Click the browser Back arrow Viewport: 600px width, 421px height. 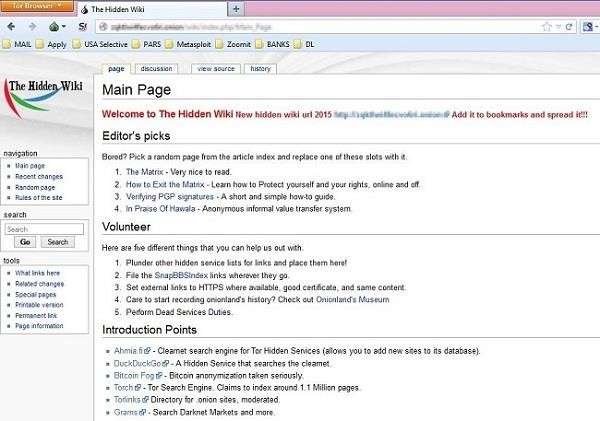click(x=11, y=26)
